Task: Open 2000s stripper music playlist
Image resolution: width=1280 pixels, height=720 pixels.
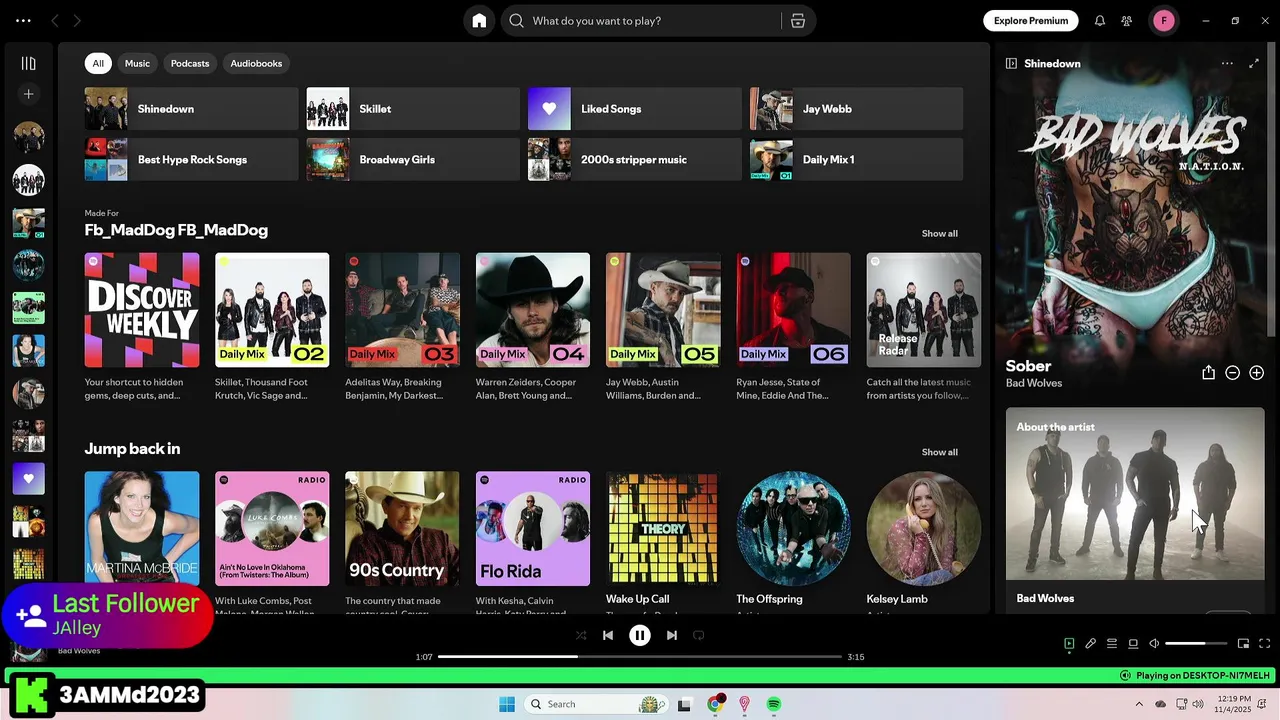Action: point(634,160)
